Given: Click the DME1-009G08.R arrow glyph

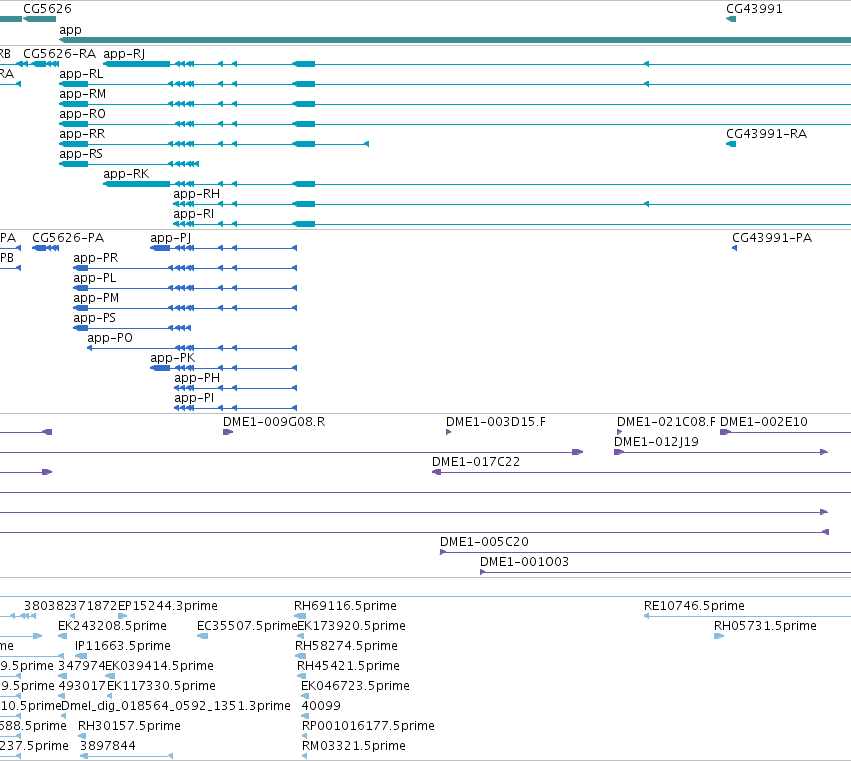Looking at the screenshot, I should (228, 432).
